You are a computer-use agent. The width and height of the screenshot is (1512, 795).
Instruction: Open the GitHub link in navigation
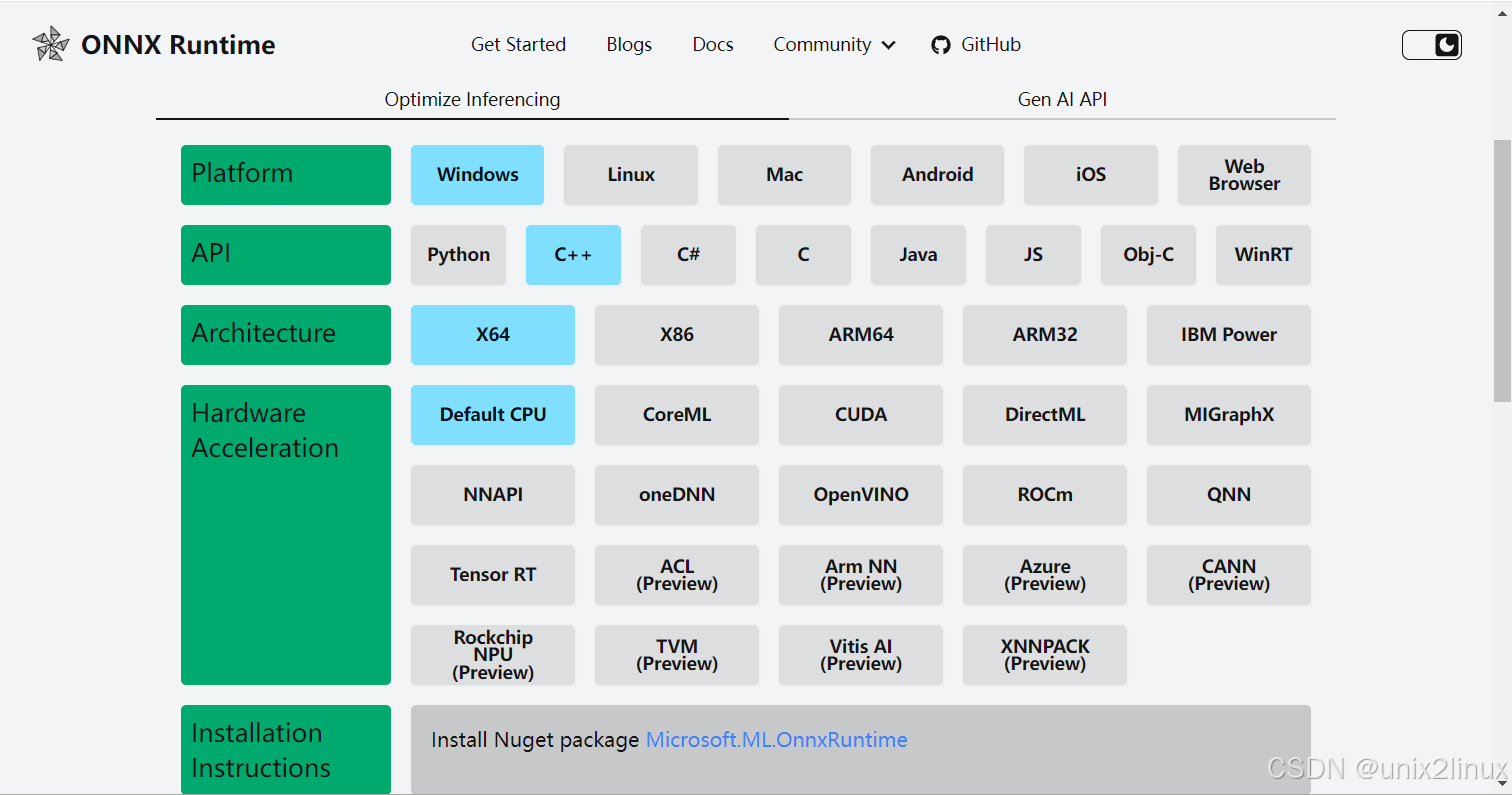pos(991,45)
